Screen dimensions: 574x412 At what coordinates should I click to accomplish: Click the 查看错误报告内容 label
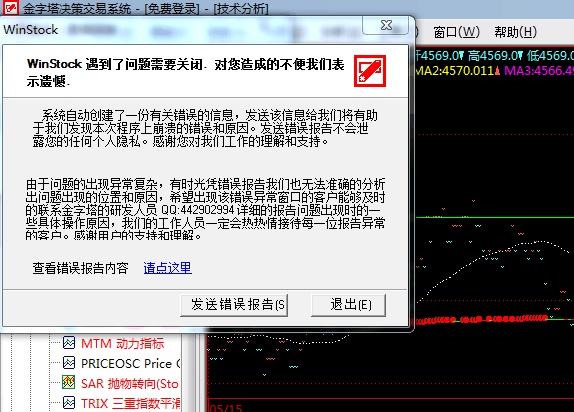point(81,268)
